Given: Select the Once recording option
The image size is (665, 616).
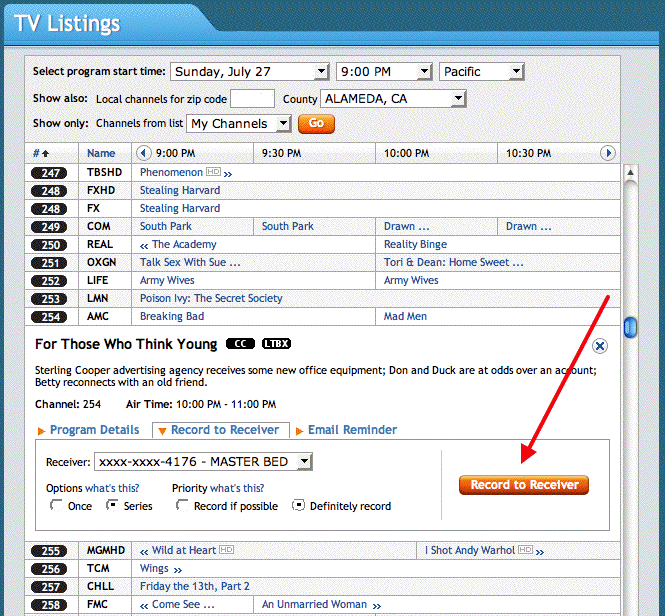Looking at the screenshot, I should tap(56, 506).
